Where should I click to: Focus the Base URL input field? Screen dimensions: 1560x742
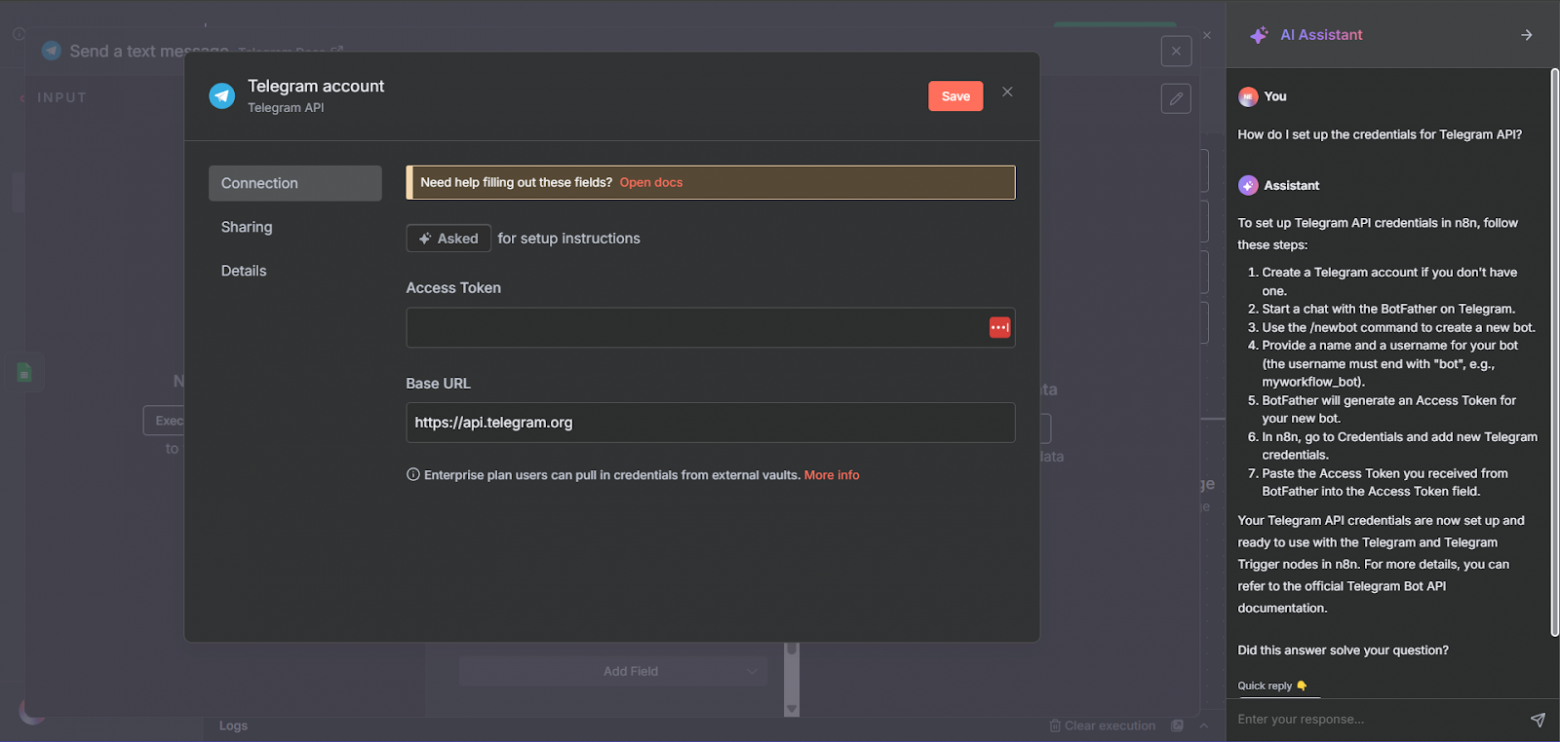710,422
